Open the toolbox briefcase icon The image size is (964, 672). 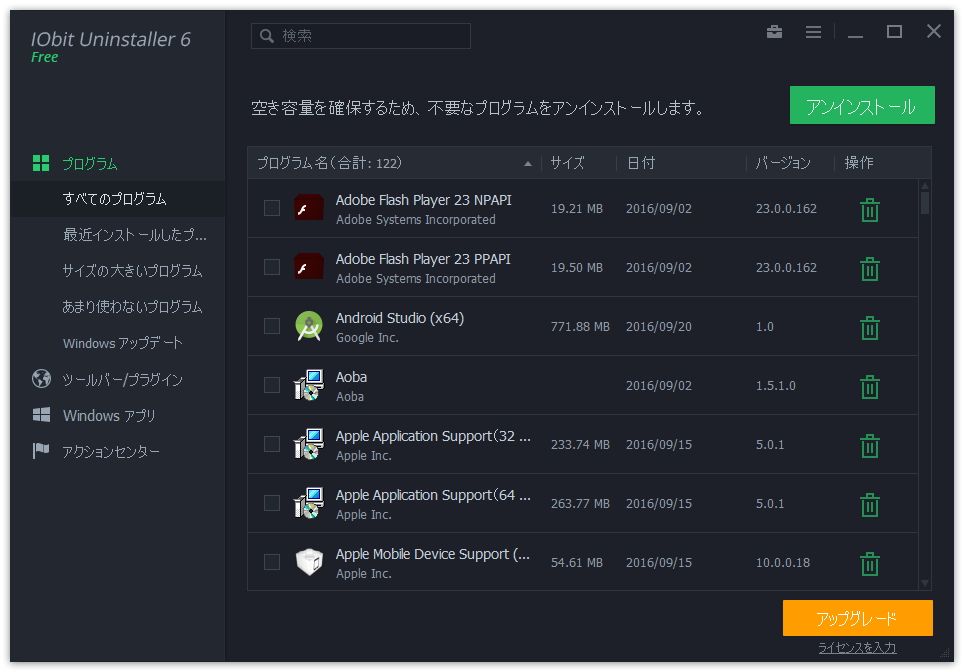[774, 31]
